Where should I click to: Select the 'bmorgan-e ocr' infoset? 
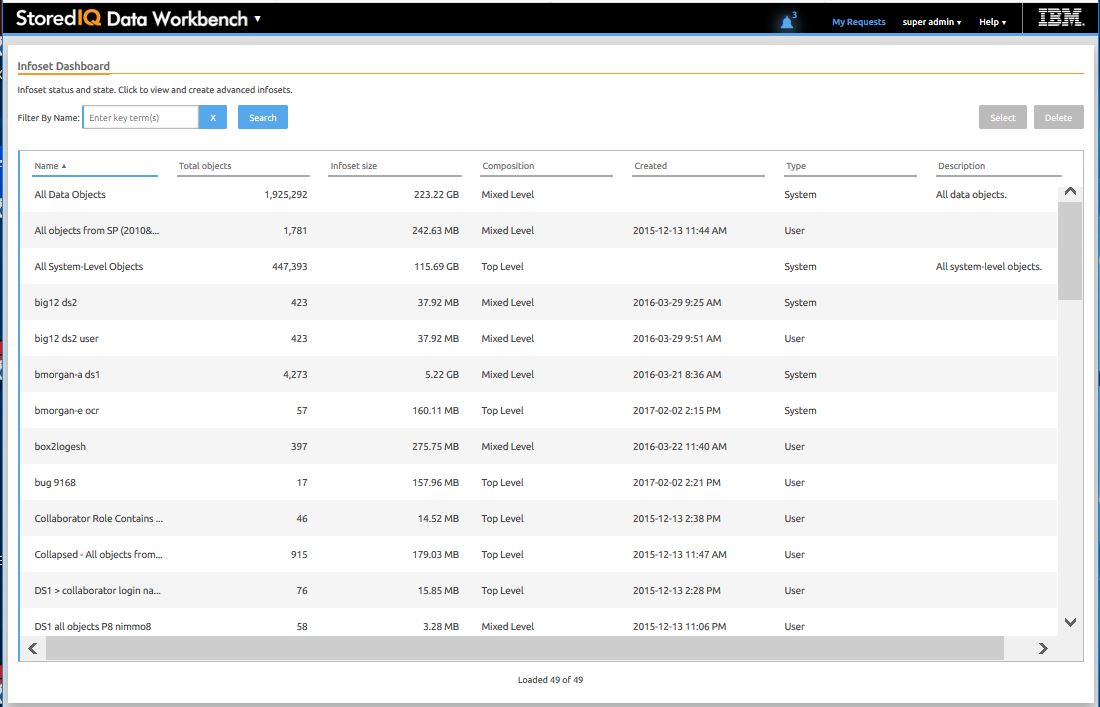[x=538, y=410]
